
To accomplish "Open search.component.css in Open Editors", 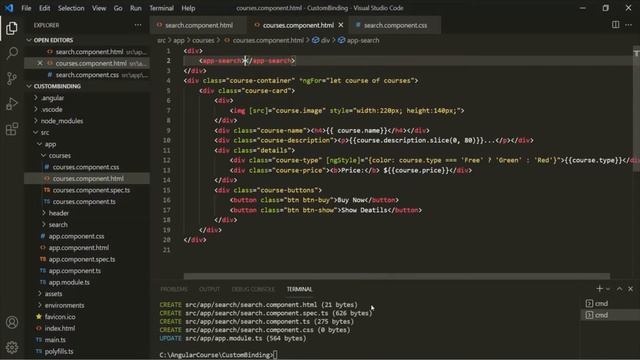I will (87, 75).
